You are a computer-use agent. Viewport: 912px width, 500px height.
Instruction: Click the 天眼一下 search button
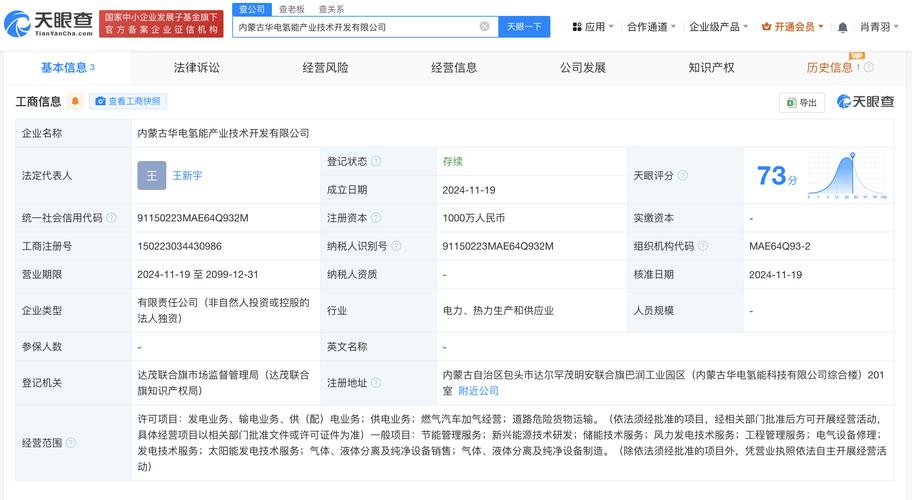tap(524, 27)
